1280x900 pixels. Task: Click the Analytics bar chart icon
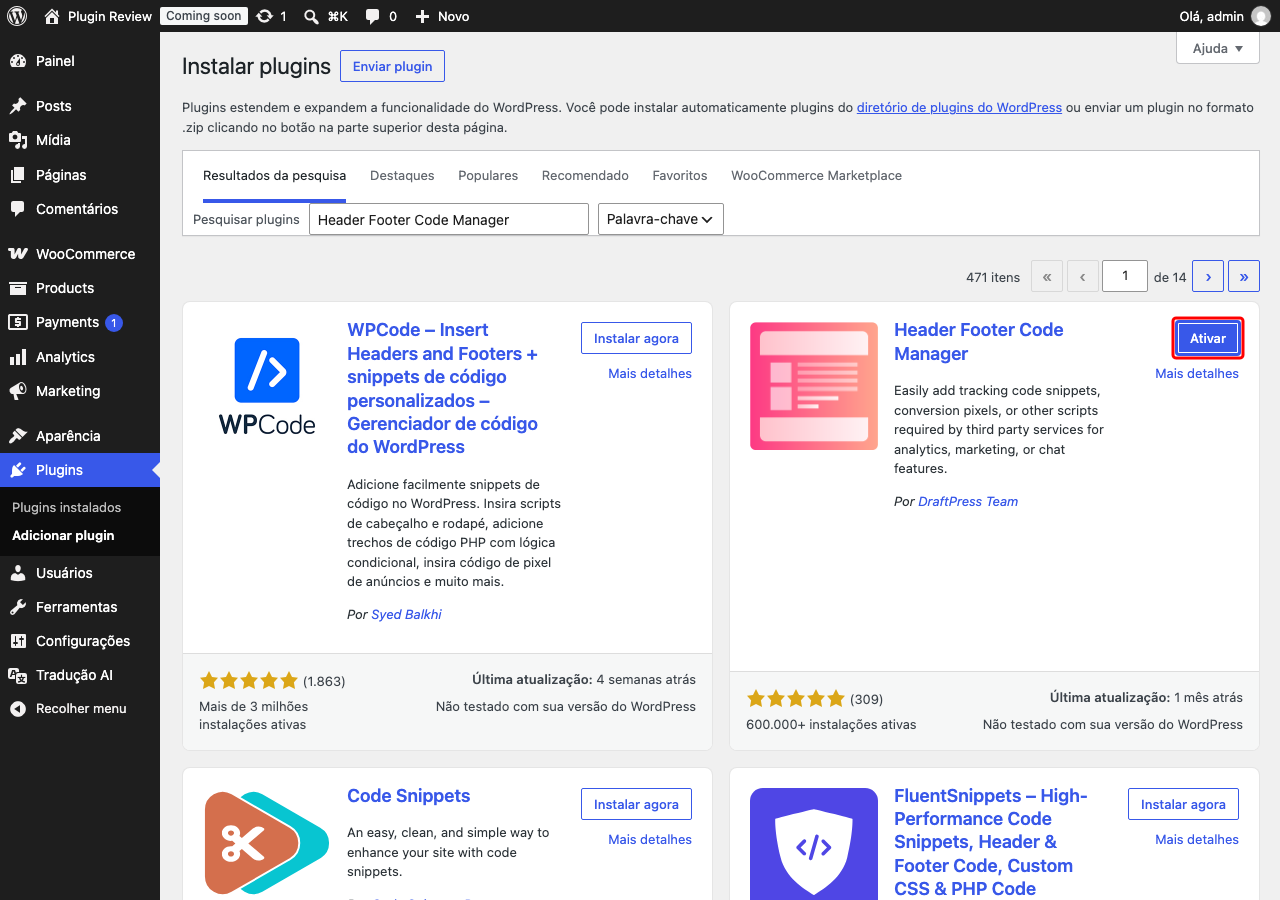pyautogui.click(x=18, y=357)
